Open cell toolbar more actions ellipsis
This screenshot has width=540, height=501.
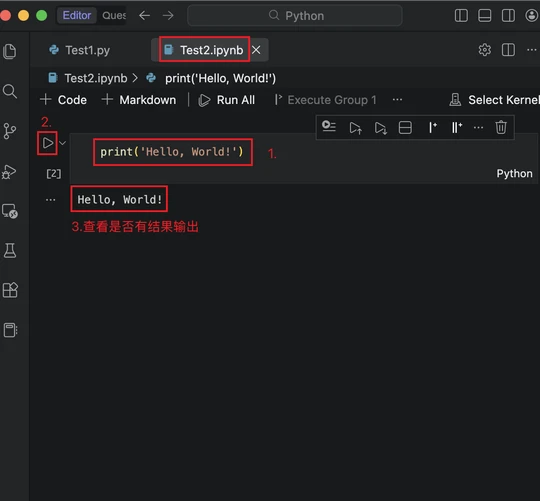tap(478, 128)
